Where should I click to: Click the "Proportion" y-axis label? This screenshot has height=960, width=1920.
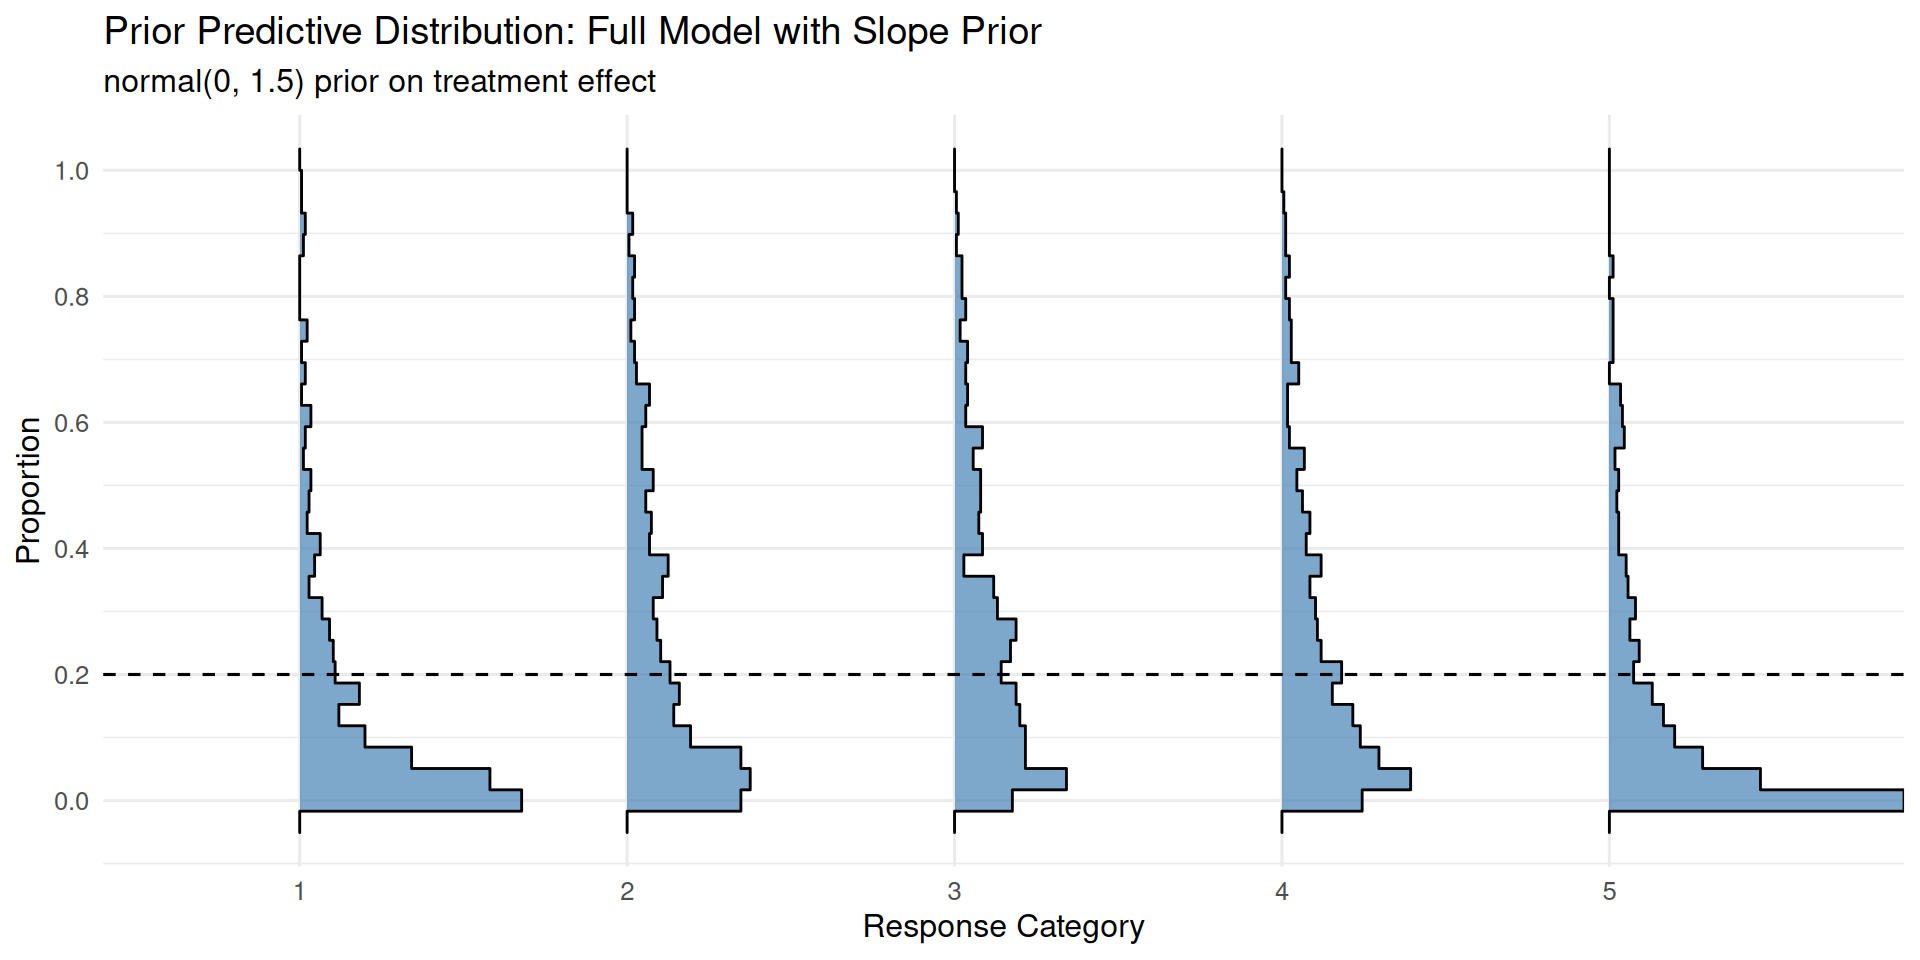(x=29, y=490)
